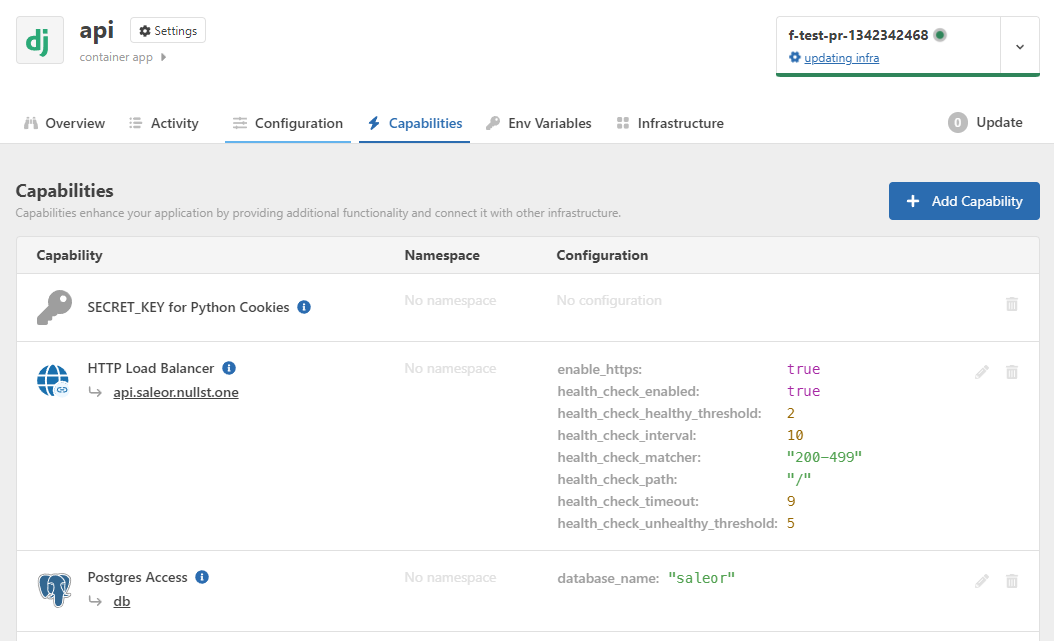Show info for the Postgres Access capability
1054x641 pixels.
(x=203, y=576)
